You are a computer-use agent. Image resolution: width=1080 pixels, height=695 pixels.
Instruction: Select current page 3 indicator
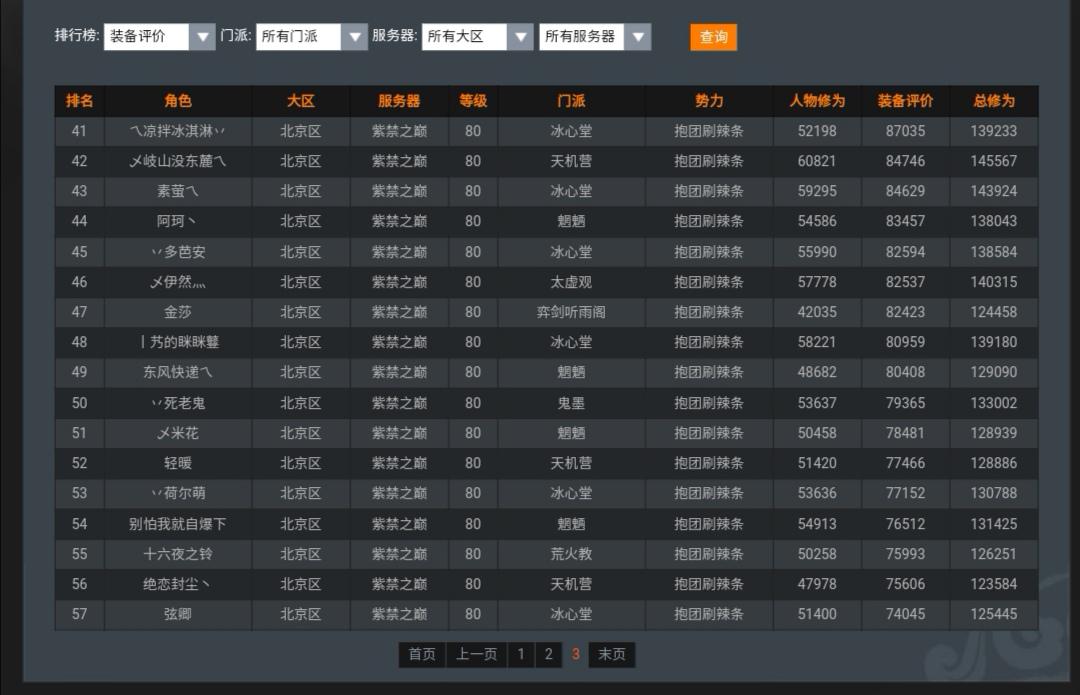pos(576,654)
